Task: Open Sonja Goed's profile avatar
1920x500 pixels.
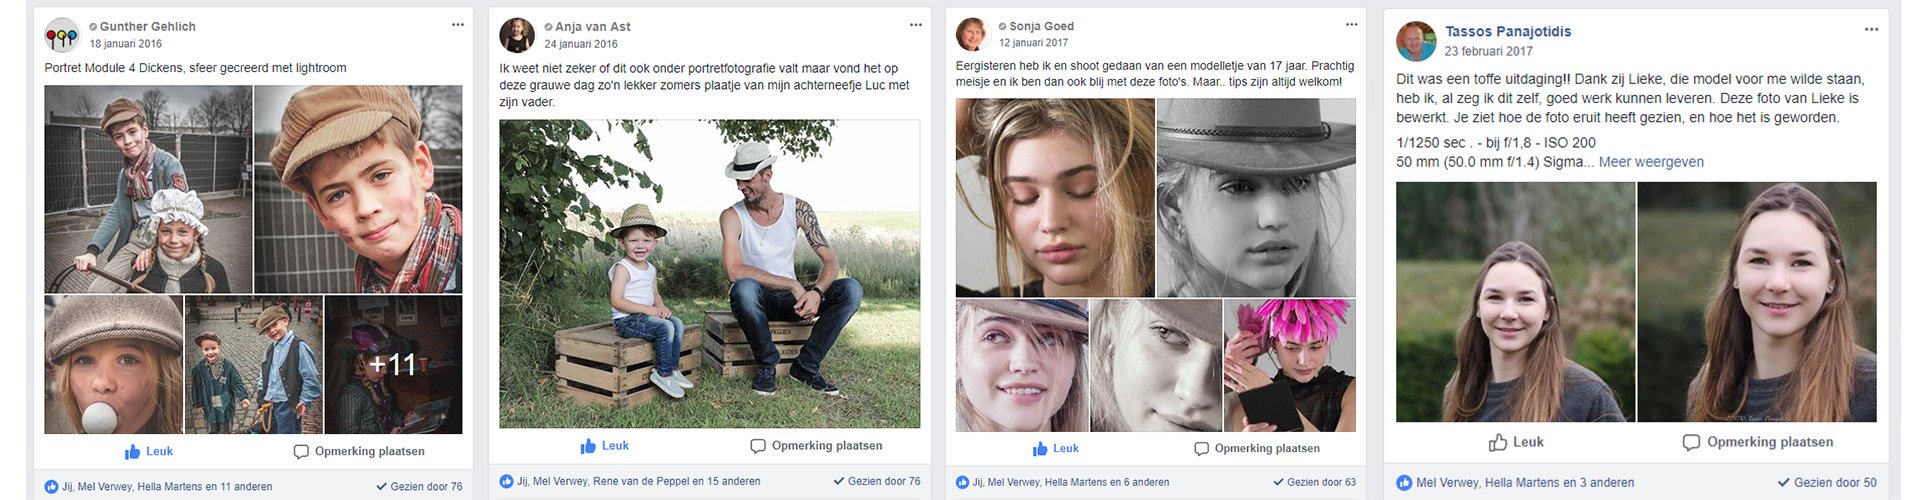Action: pyautogui.click(x=972, y=35)
